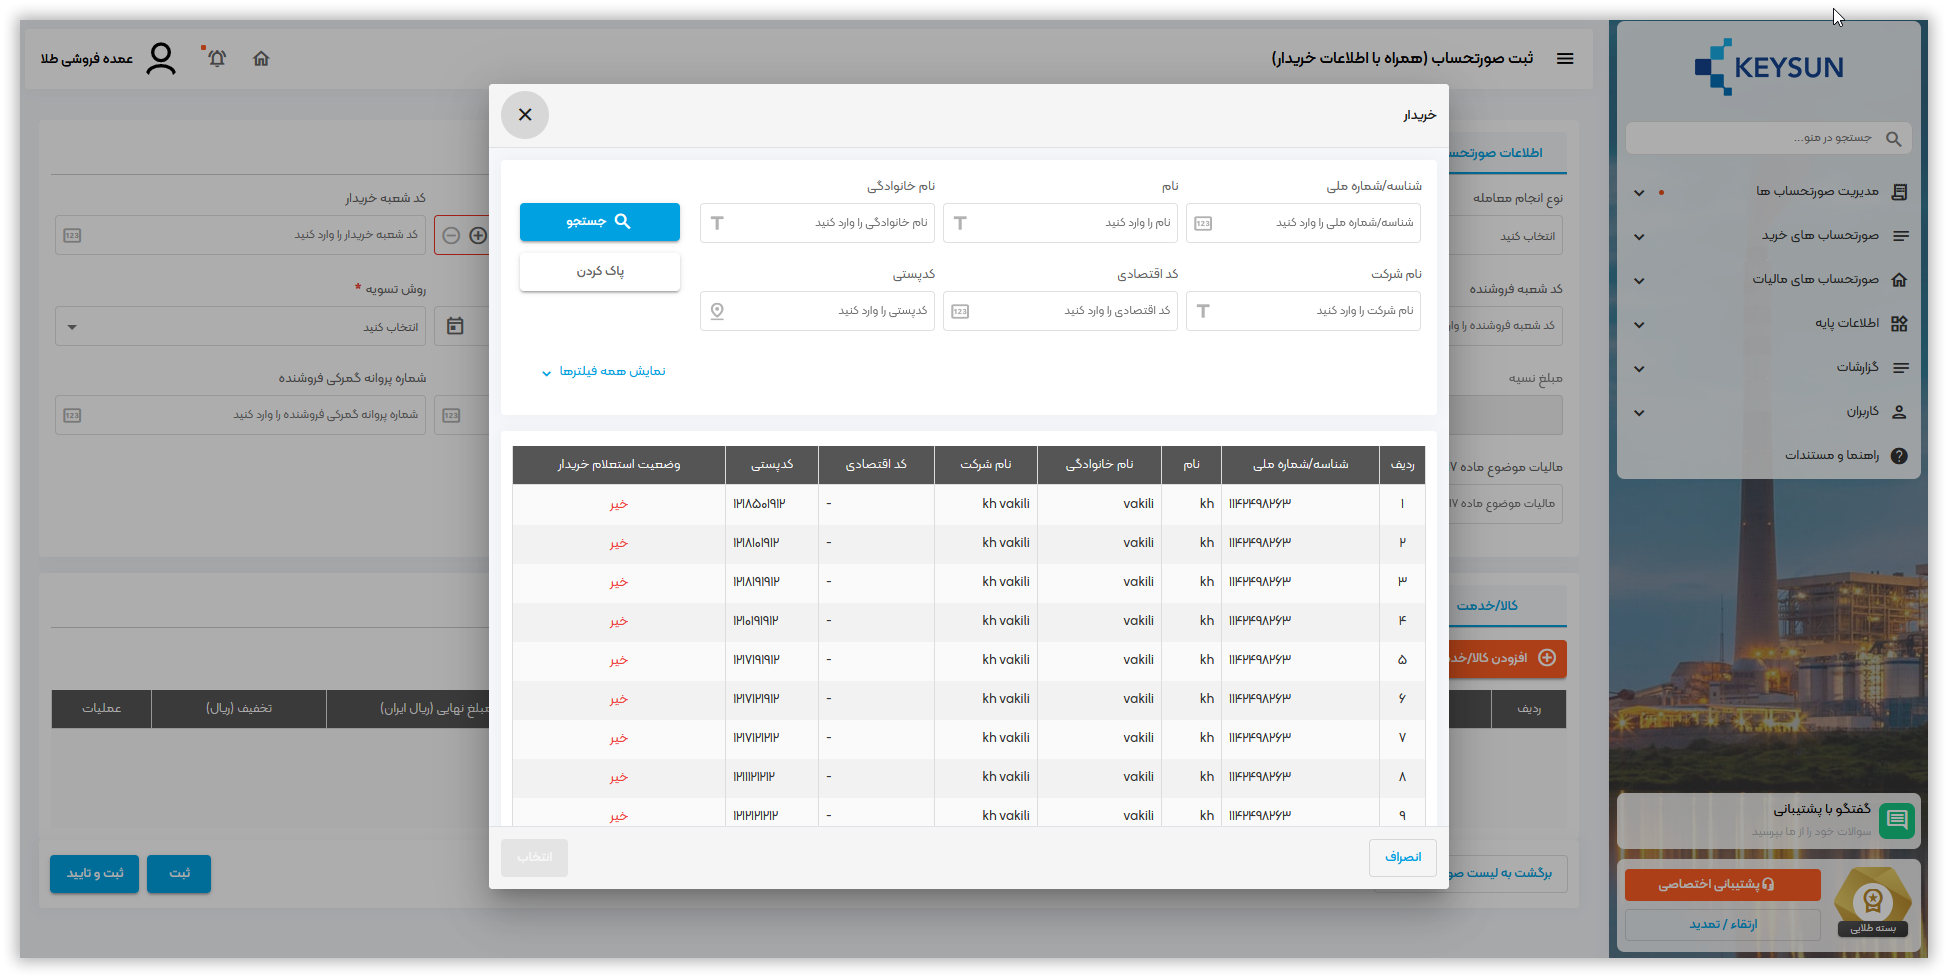
Task: Open راهنما و مستندات help item
Action: (1770, 456)
